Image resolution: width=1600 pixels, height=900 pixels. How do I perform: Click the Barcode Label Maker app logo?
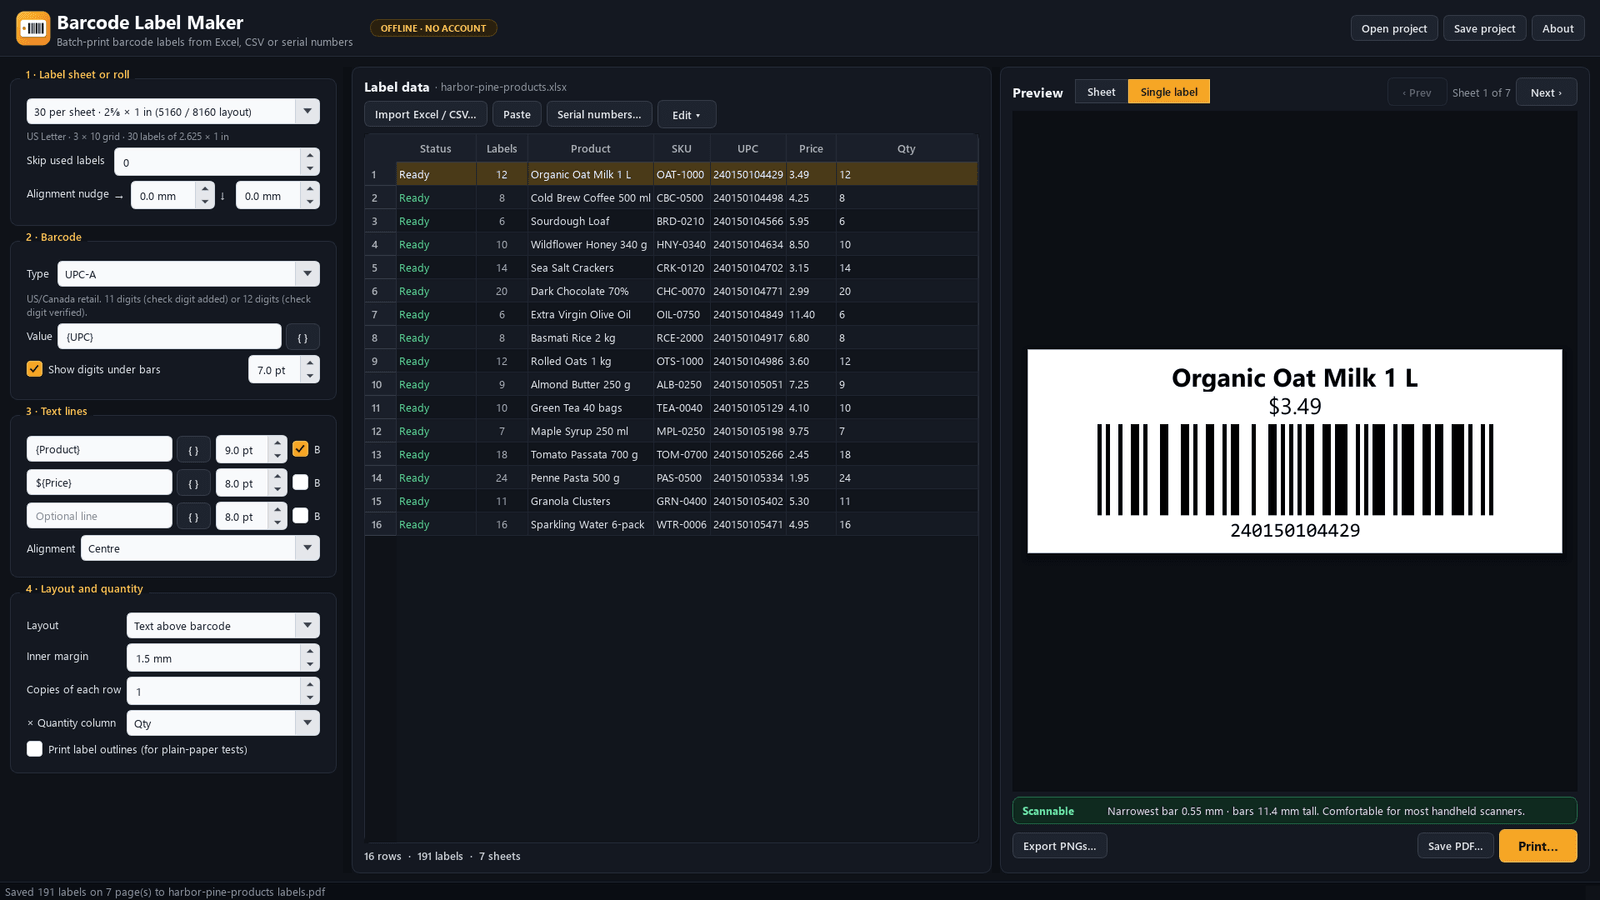(x=33, y=28)
